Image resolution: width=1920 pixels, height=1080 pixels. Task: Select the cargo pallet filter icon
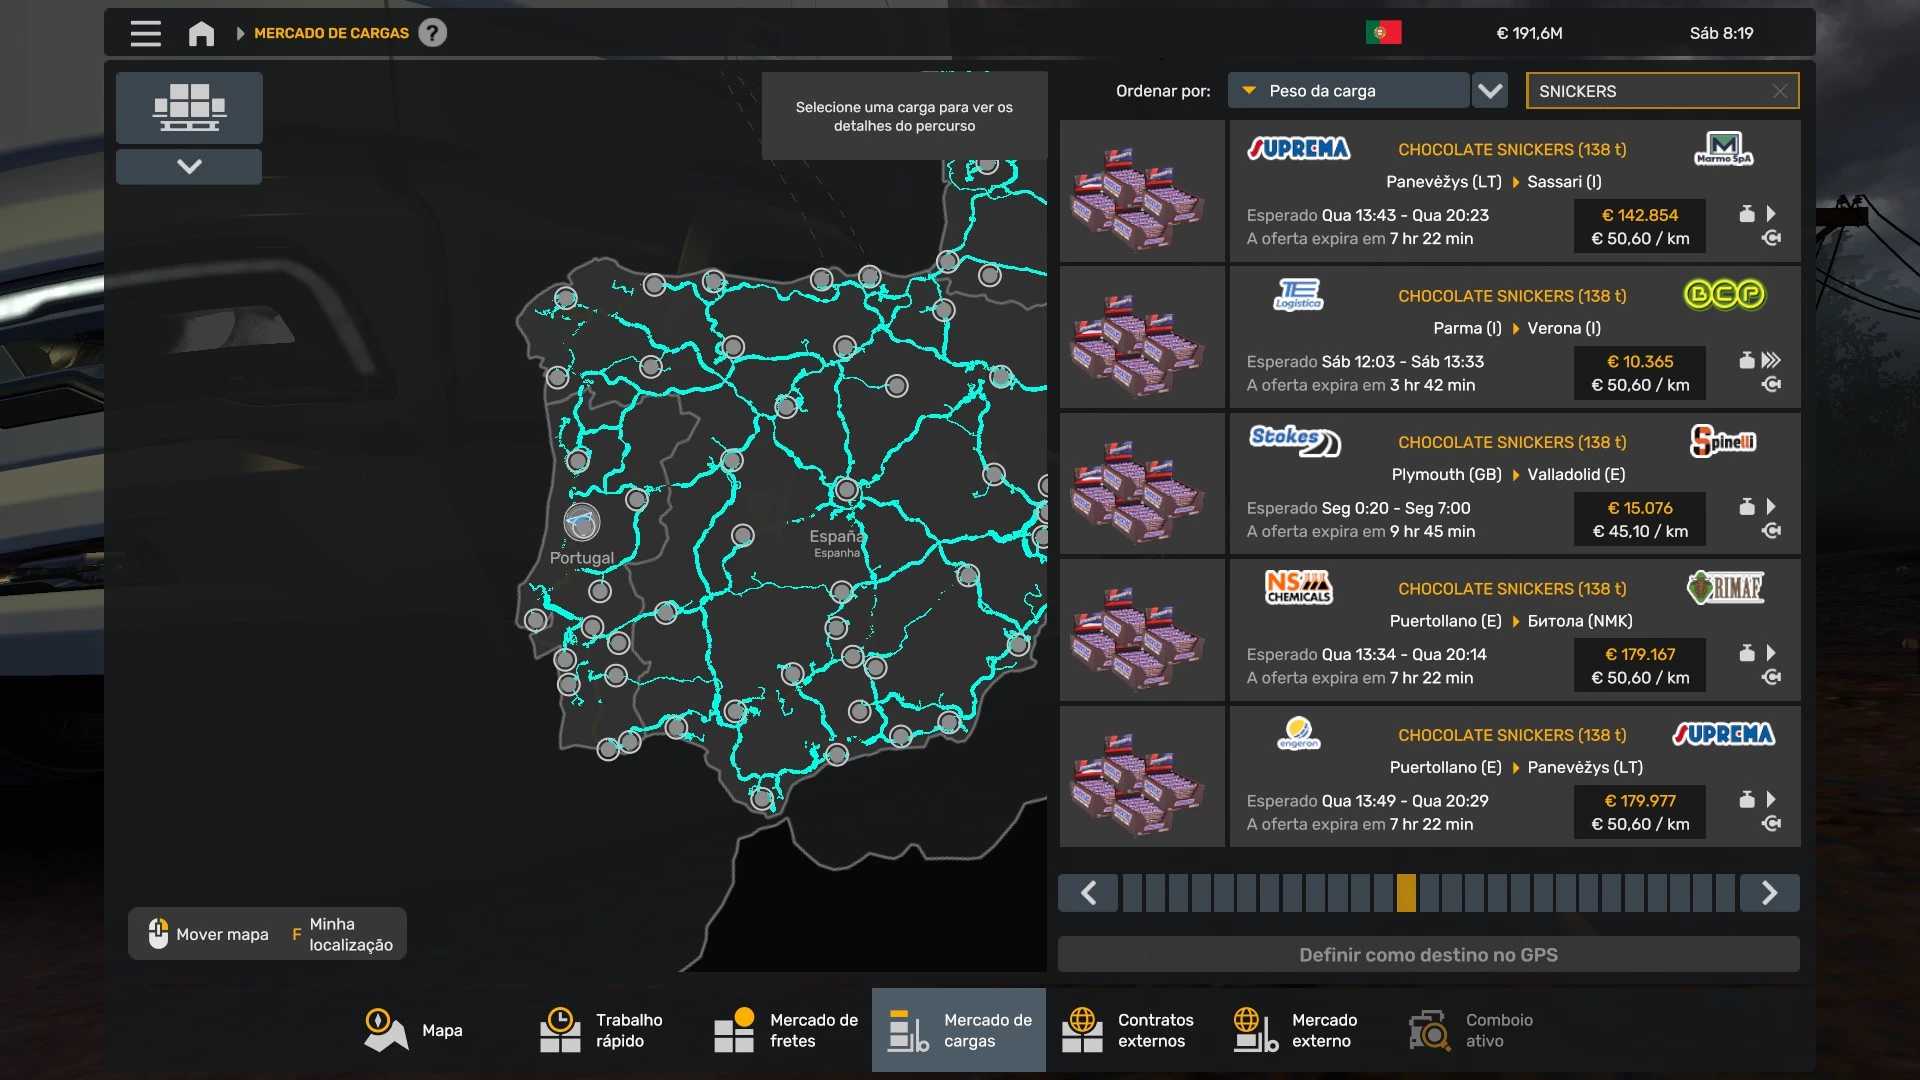click(189, 107)
